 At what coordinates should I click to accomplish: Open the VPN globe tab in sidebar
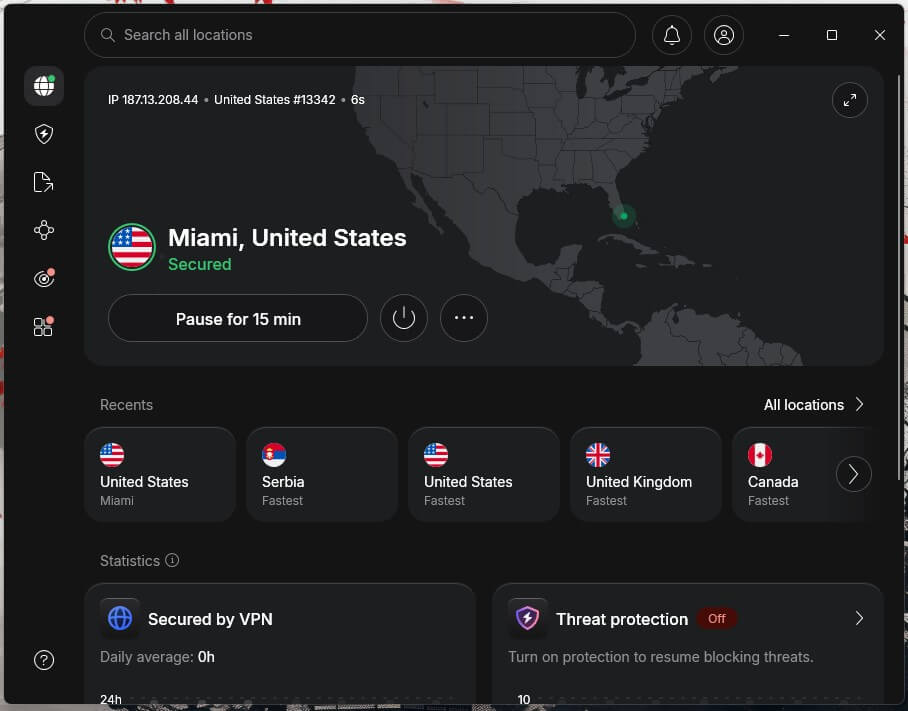(x=44, y=86)
